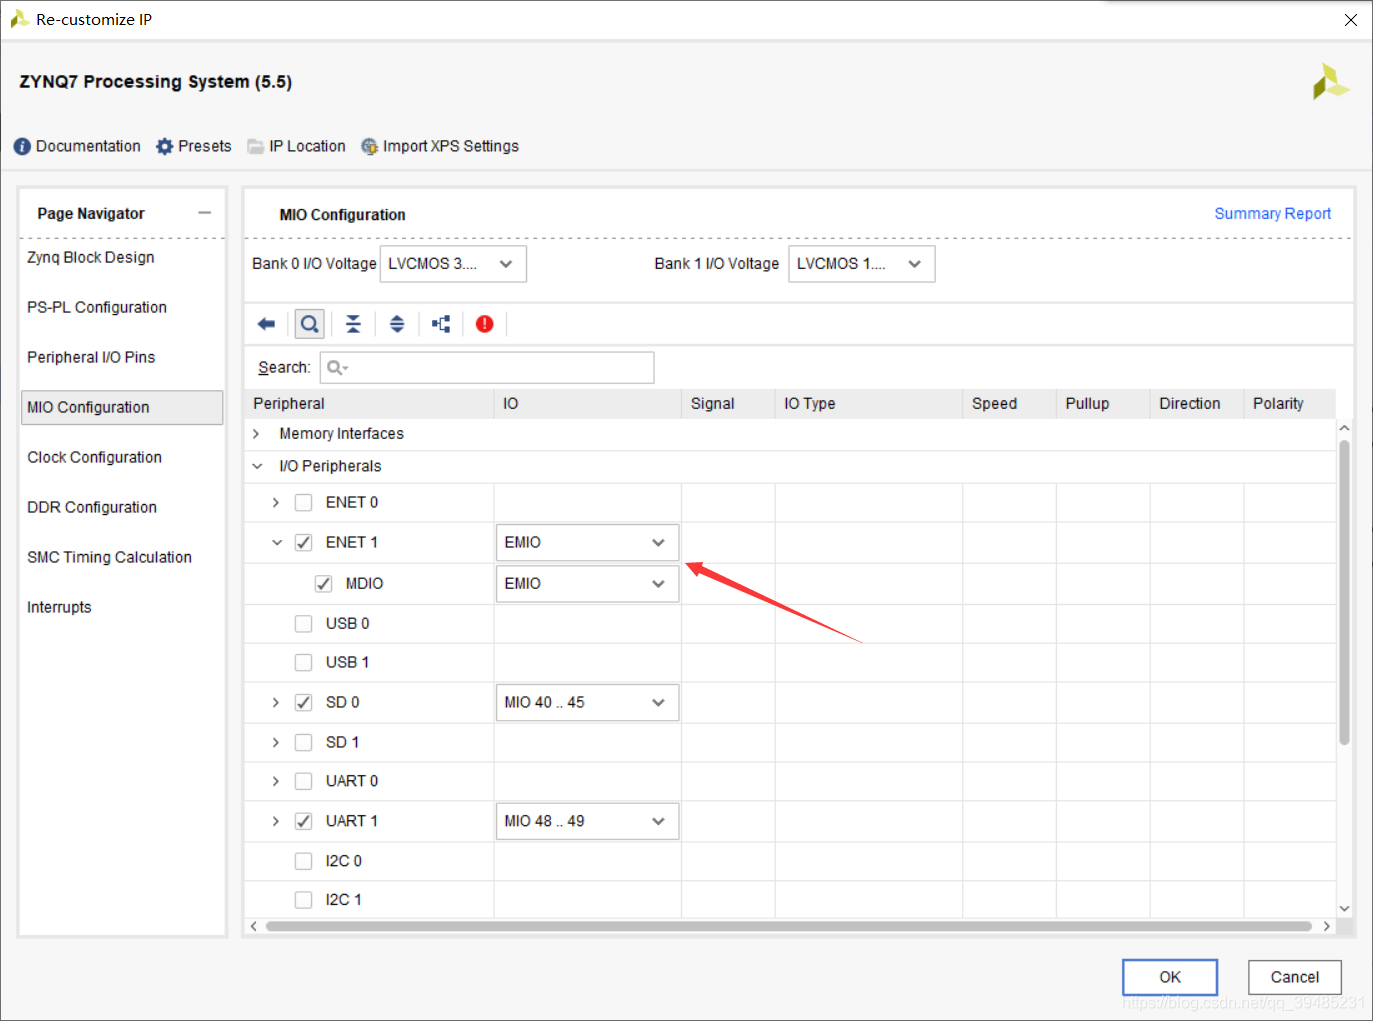
Task: Click the vertical scrollbar in the peripheral table
Action: [1345, 592]
